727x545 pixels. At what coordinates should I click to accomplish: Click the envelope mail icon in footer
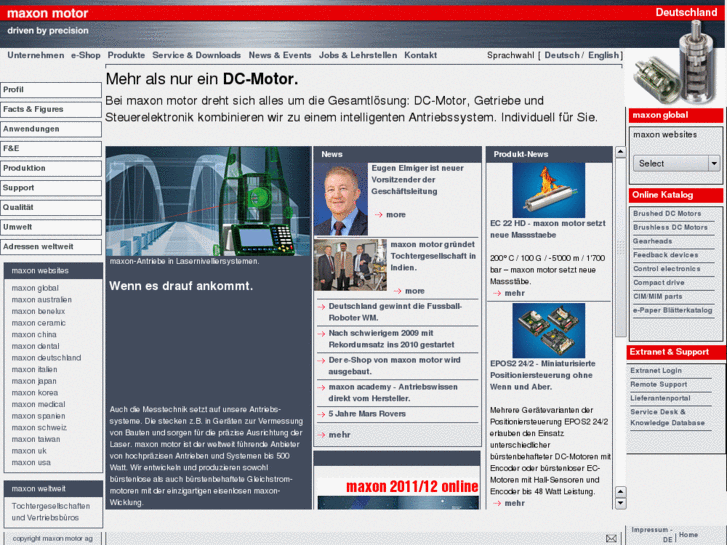click(611, 539)
